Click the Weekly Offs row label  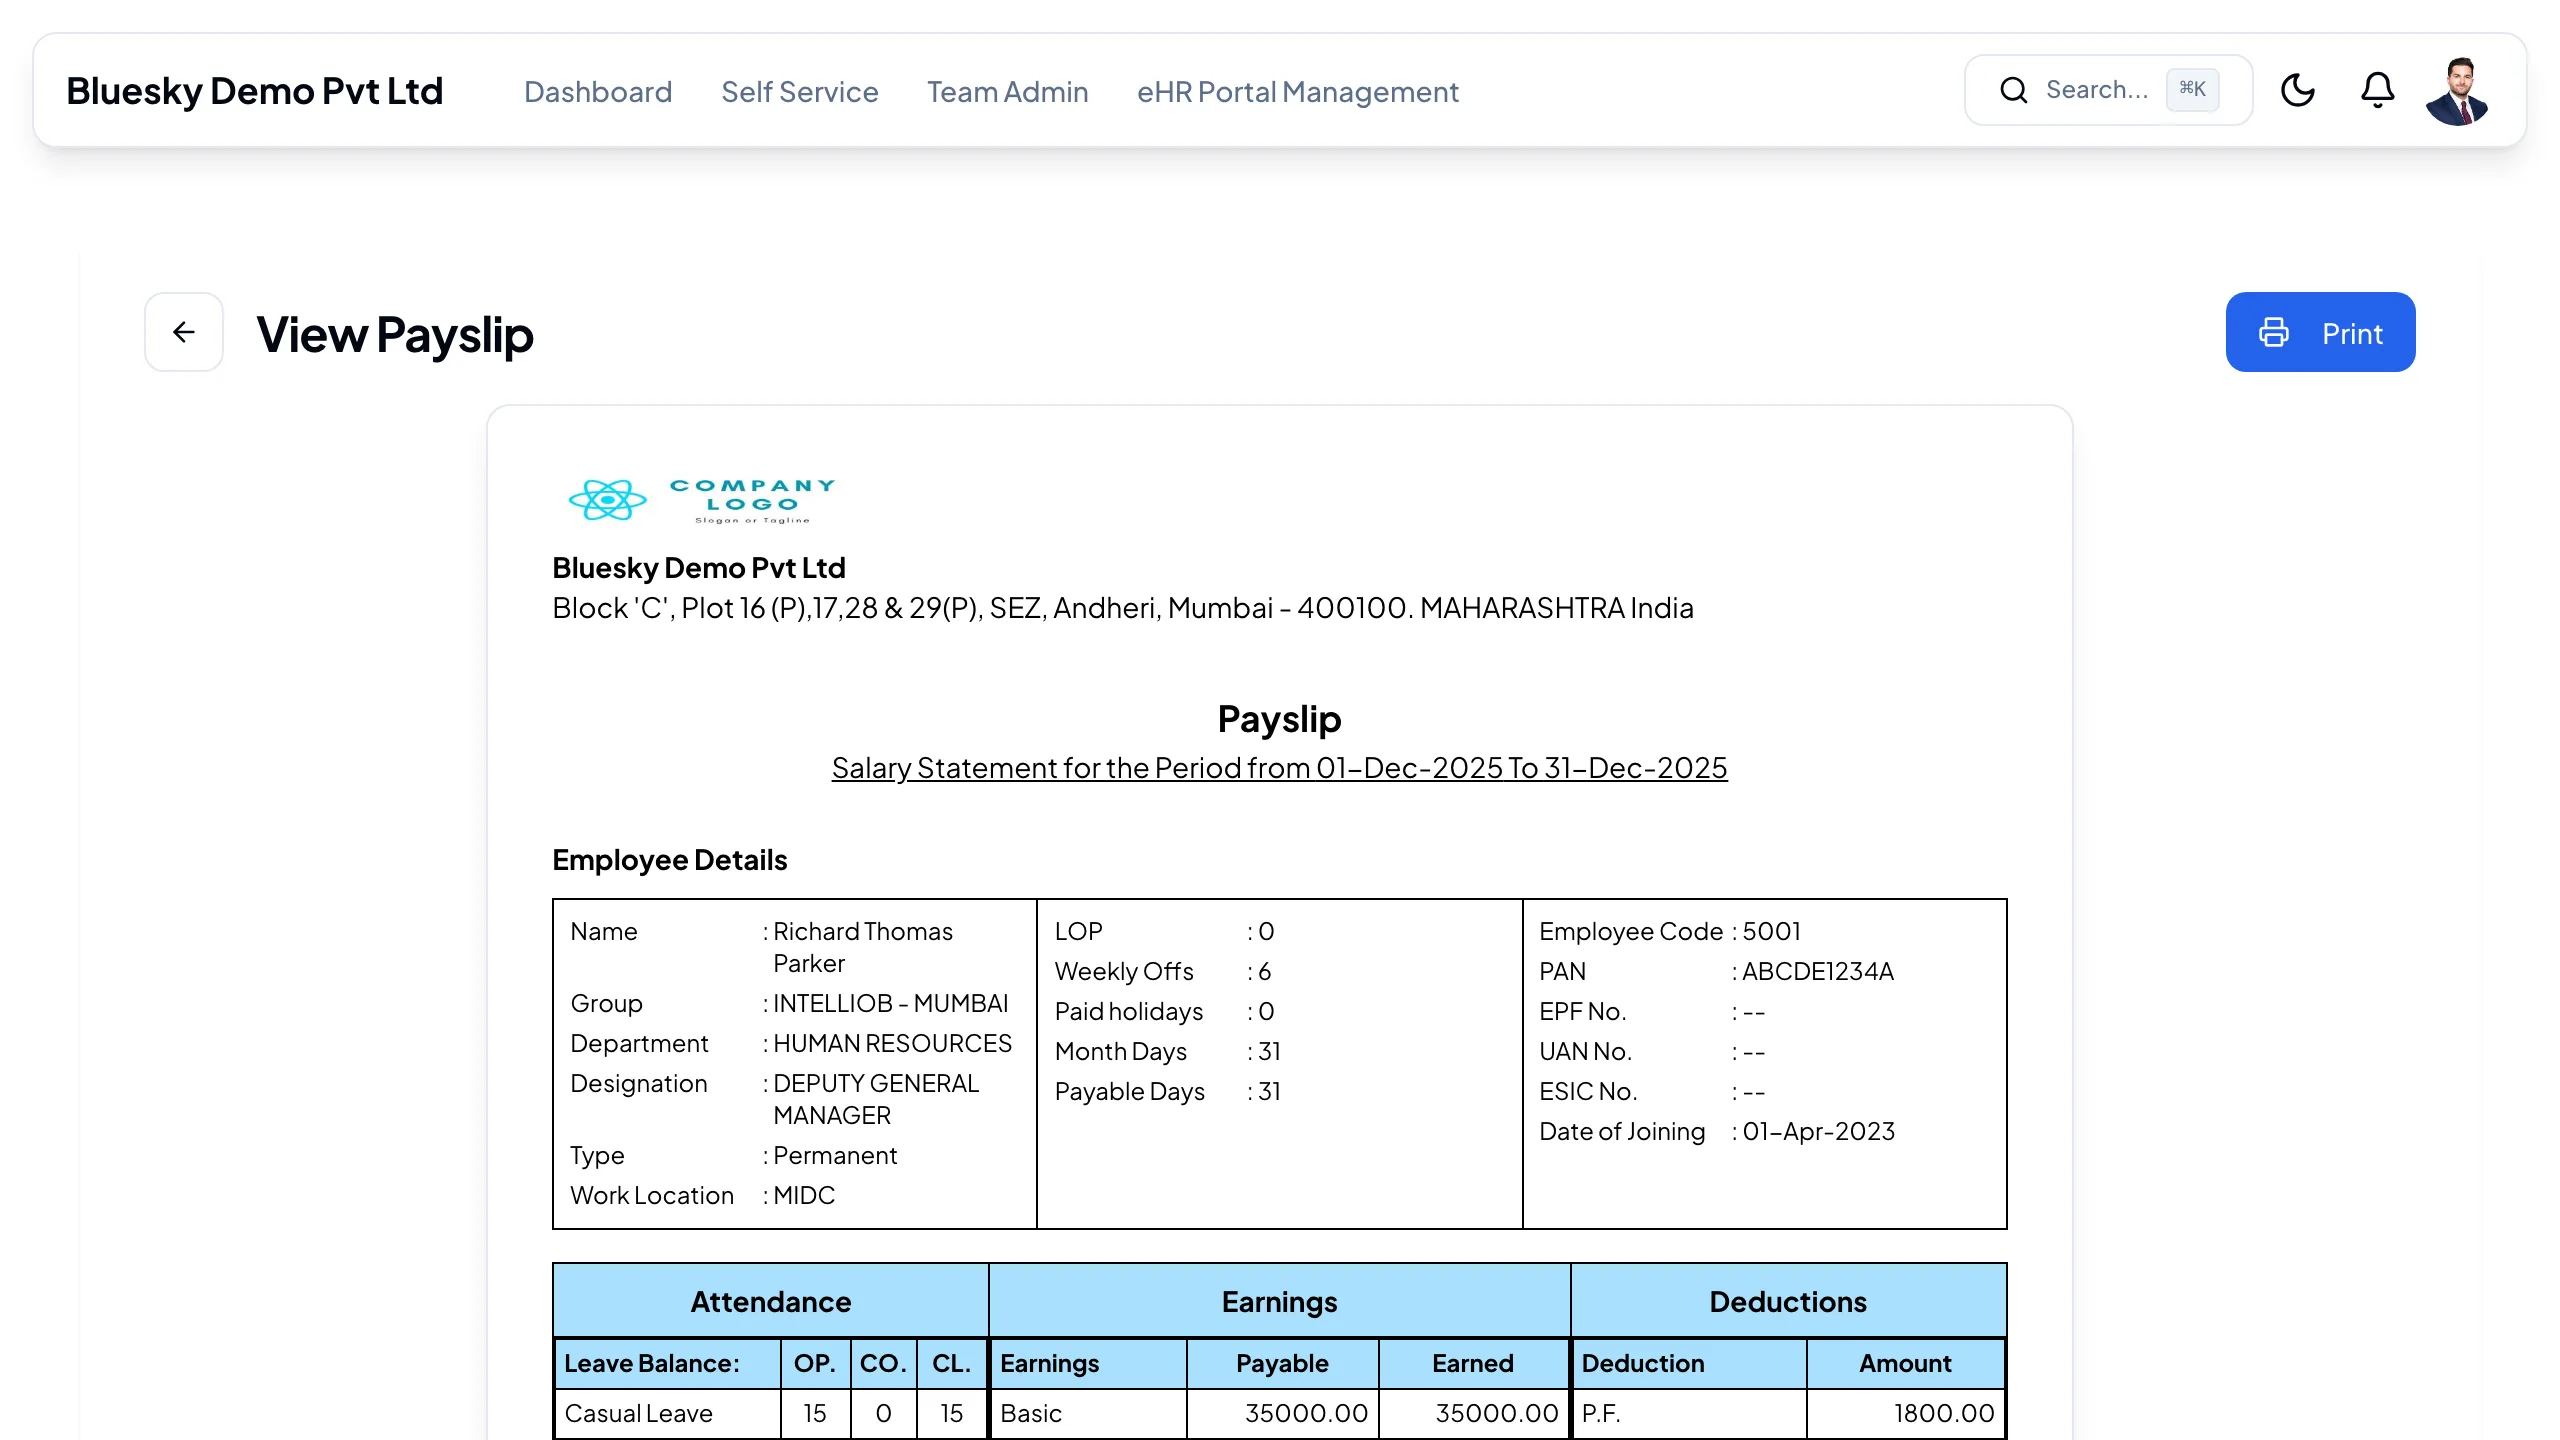coord(1124,971)
